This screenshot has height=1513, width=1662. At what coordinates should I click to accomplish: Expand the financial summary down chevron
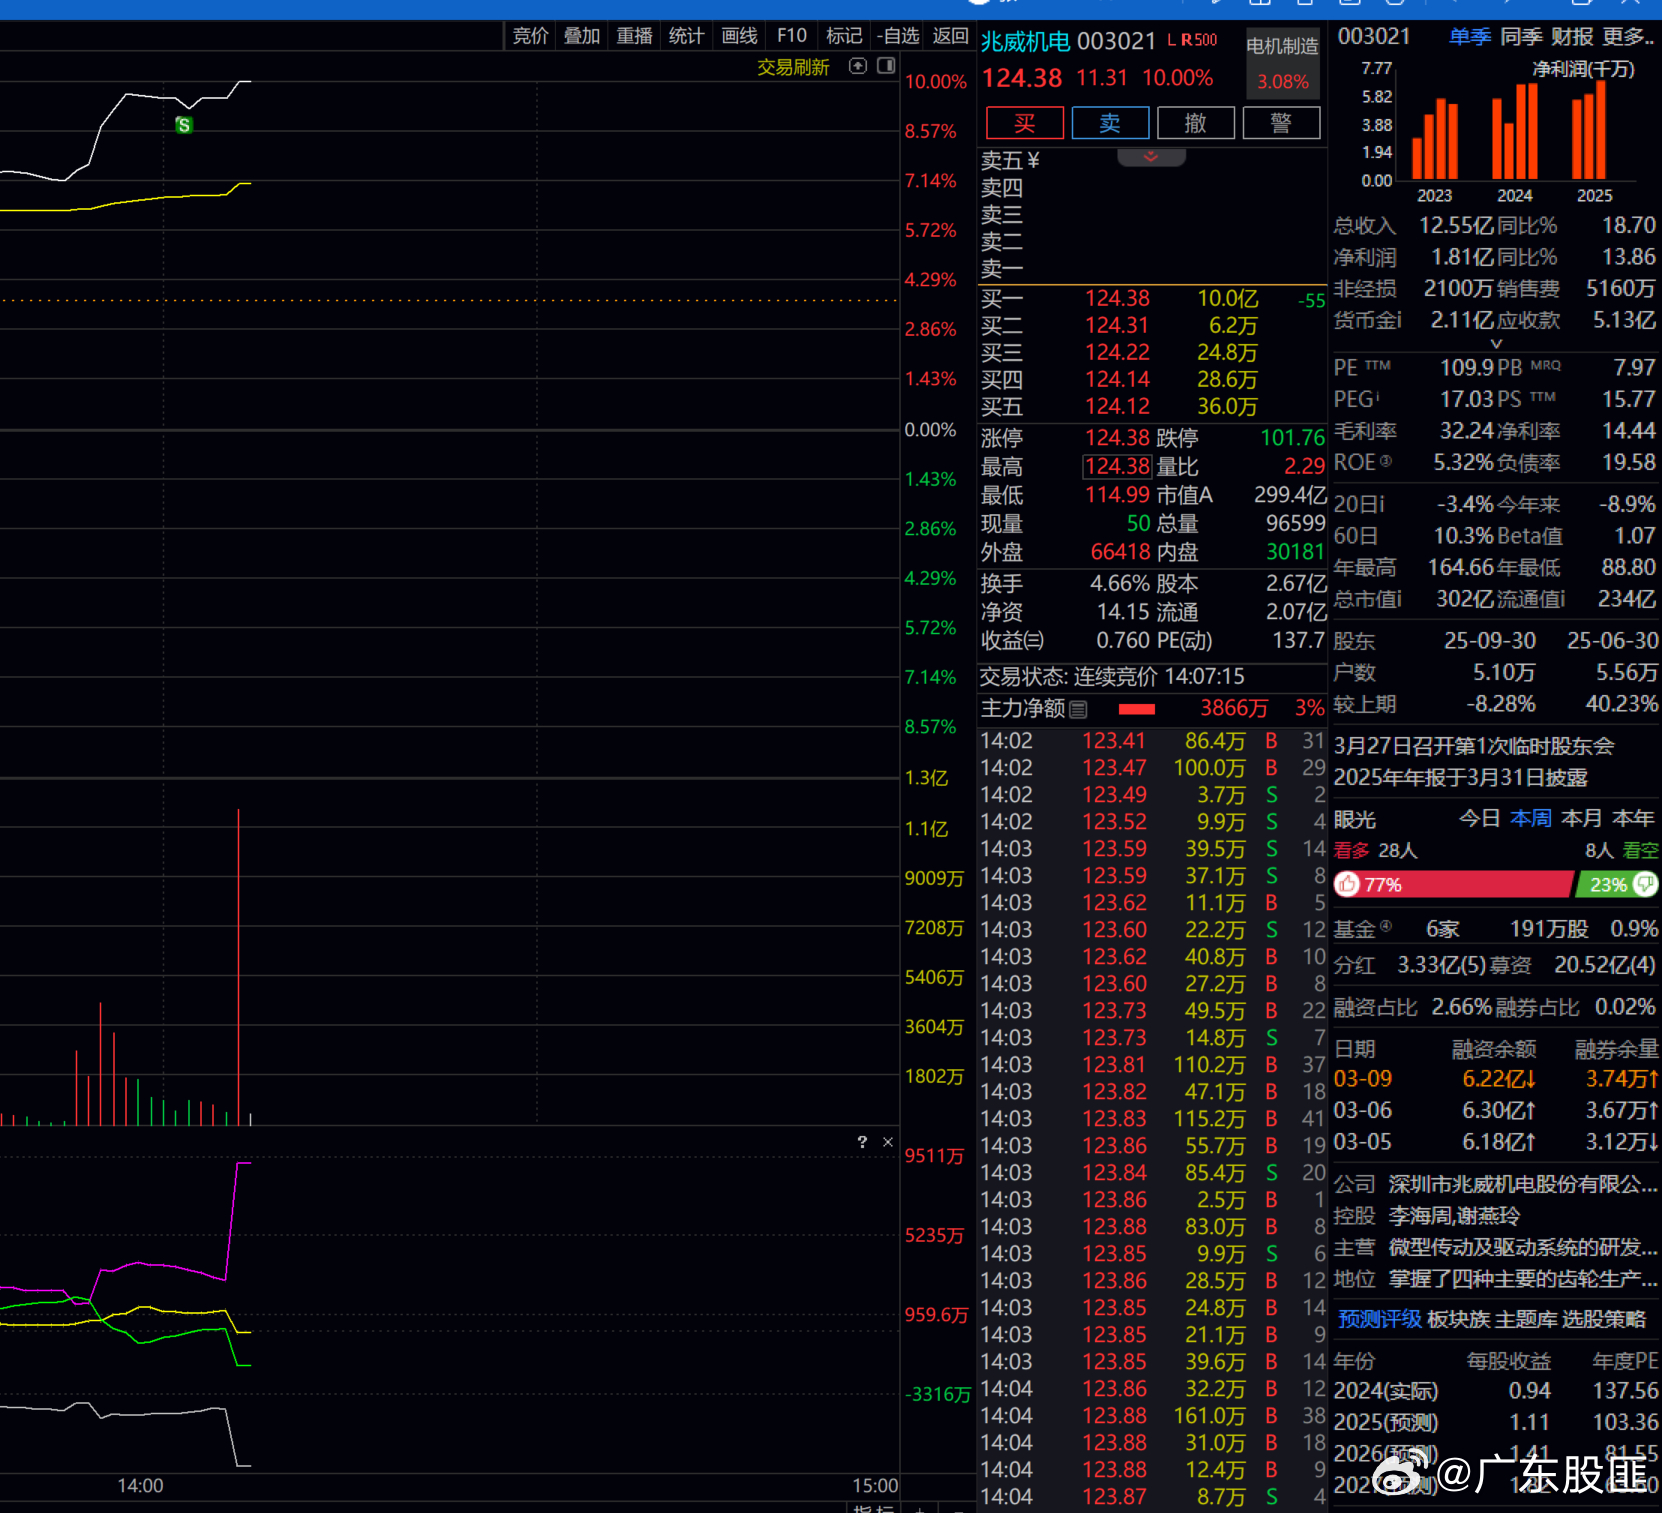tap(1496, 344)
